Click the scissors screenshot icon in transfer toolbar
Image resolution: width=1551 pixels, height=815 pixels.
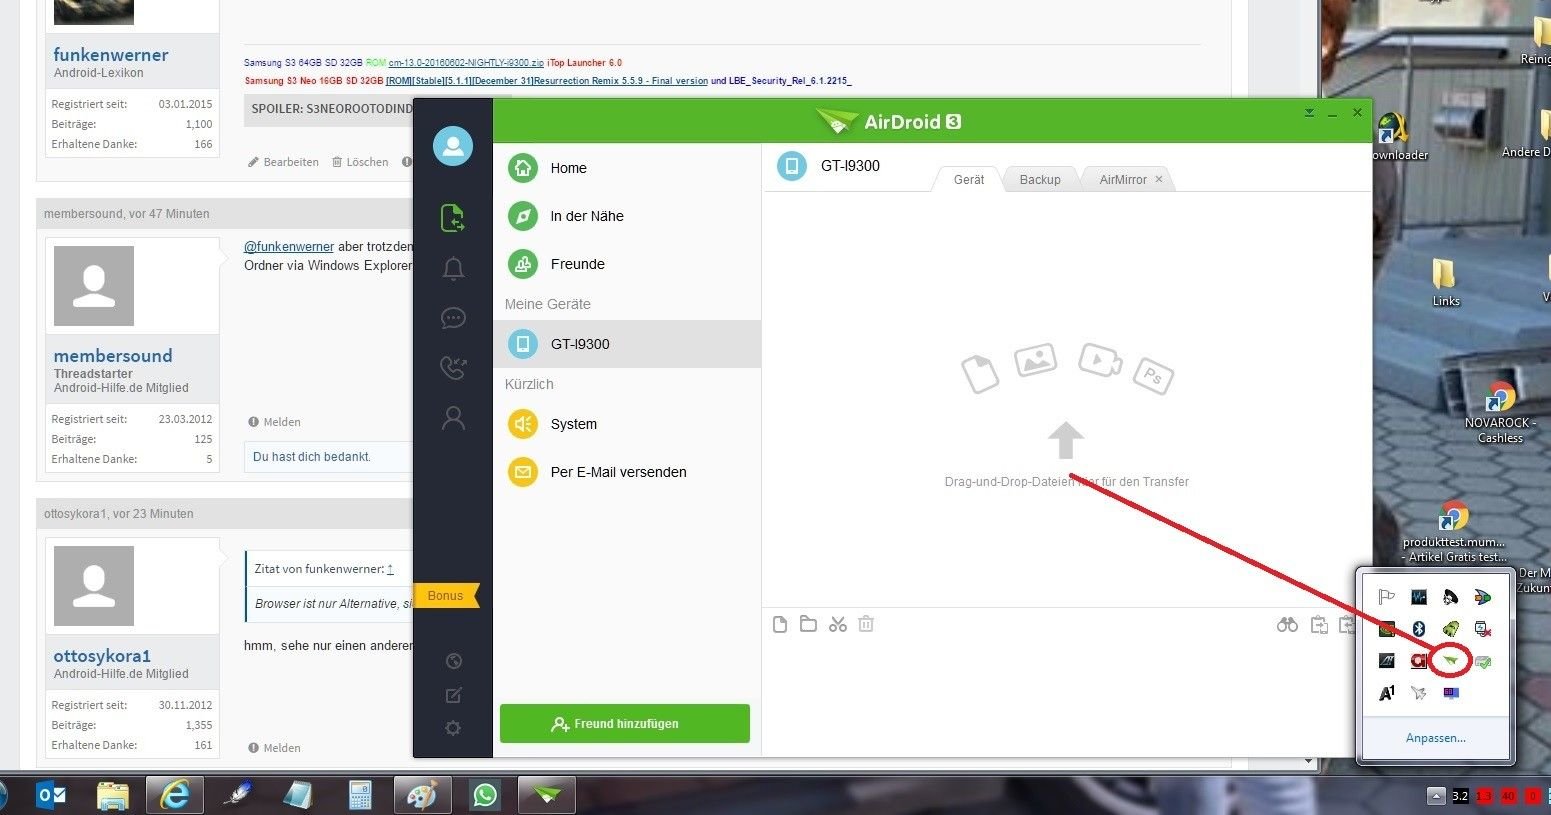coord(838,625)
